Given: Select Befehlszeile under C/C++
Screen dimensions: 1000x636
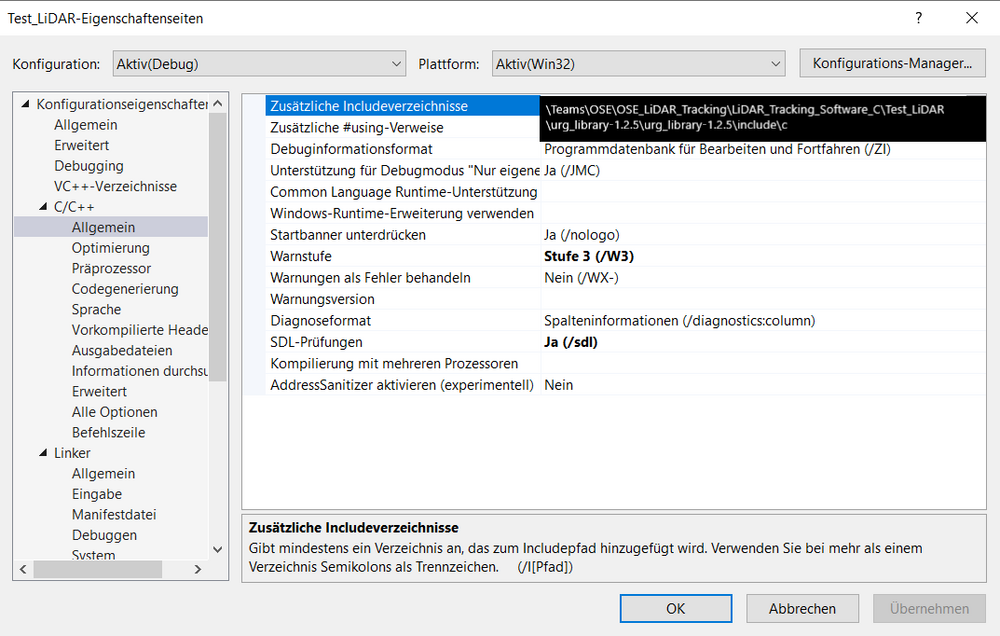Looking at the screenshot, I should tap(108, 433).
